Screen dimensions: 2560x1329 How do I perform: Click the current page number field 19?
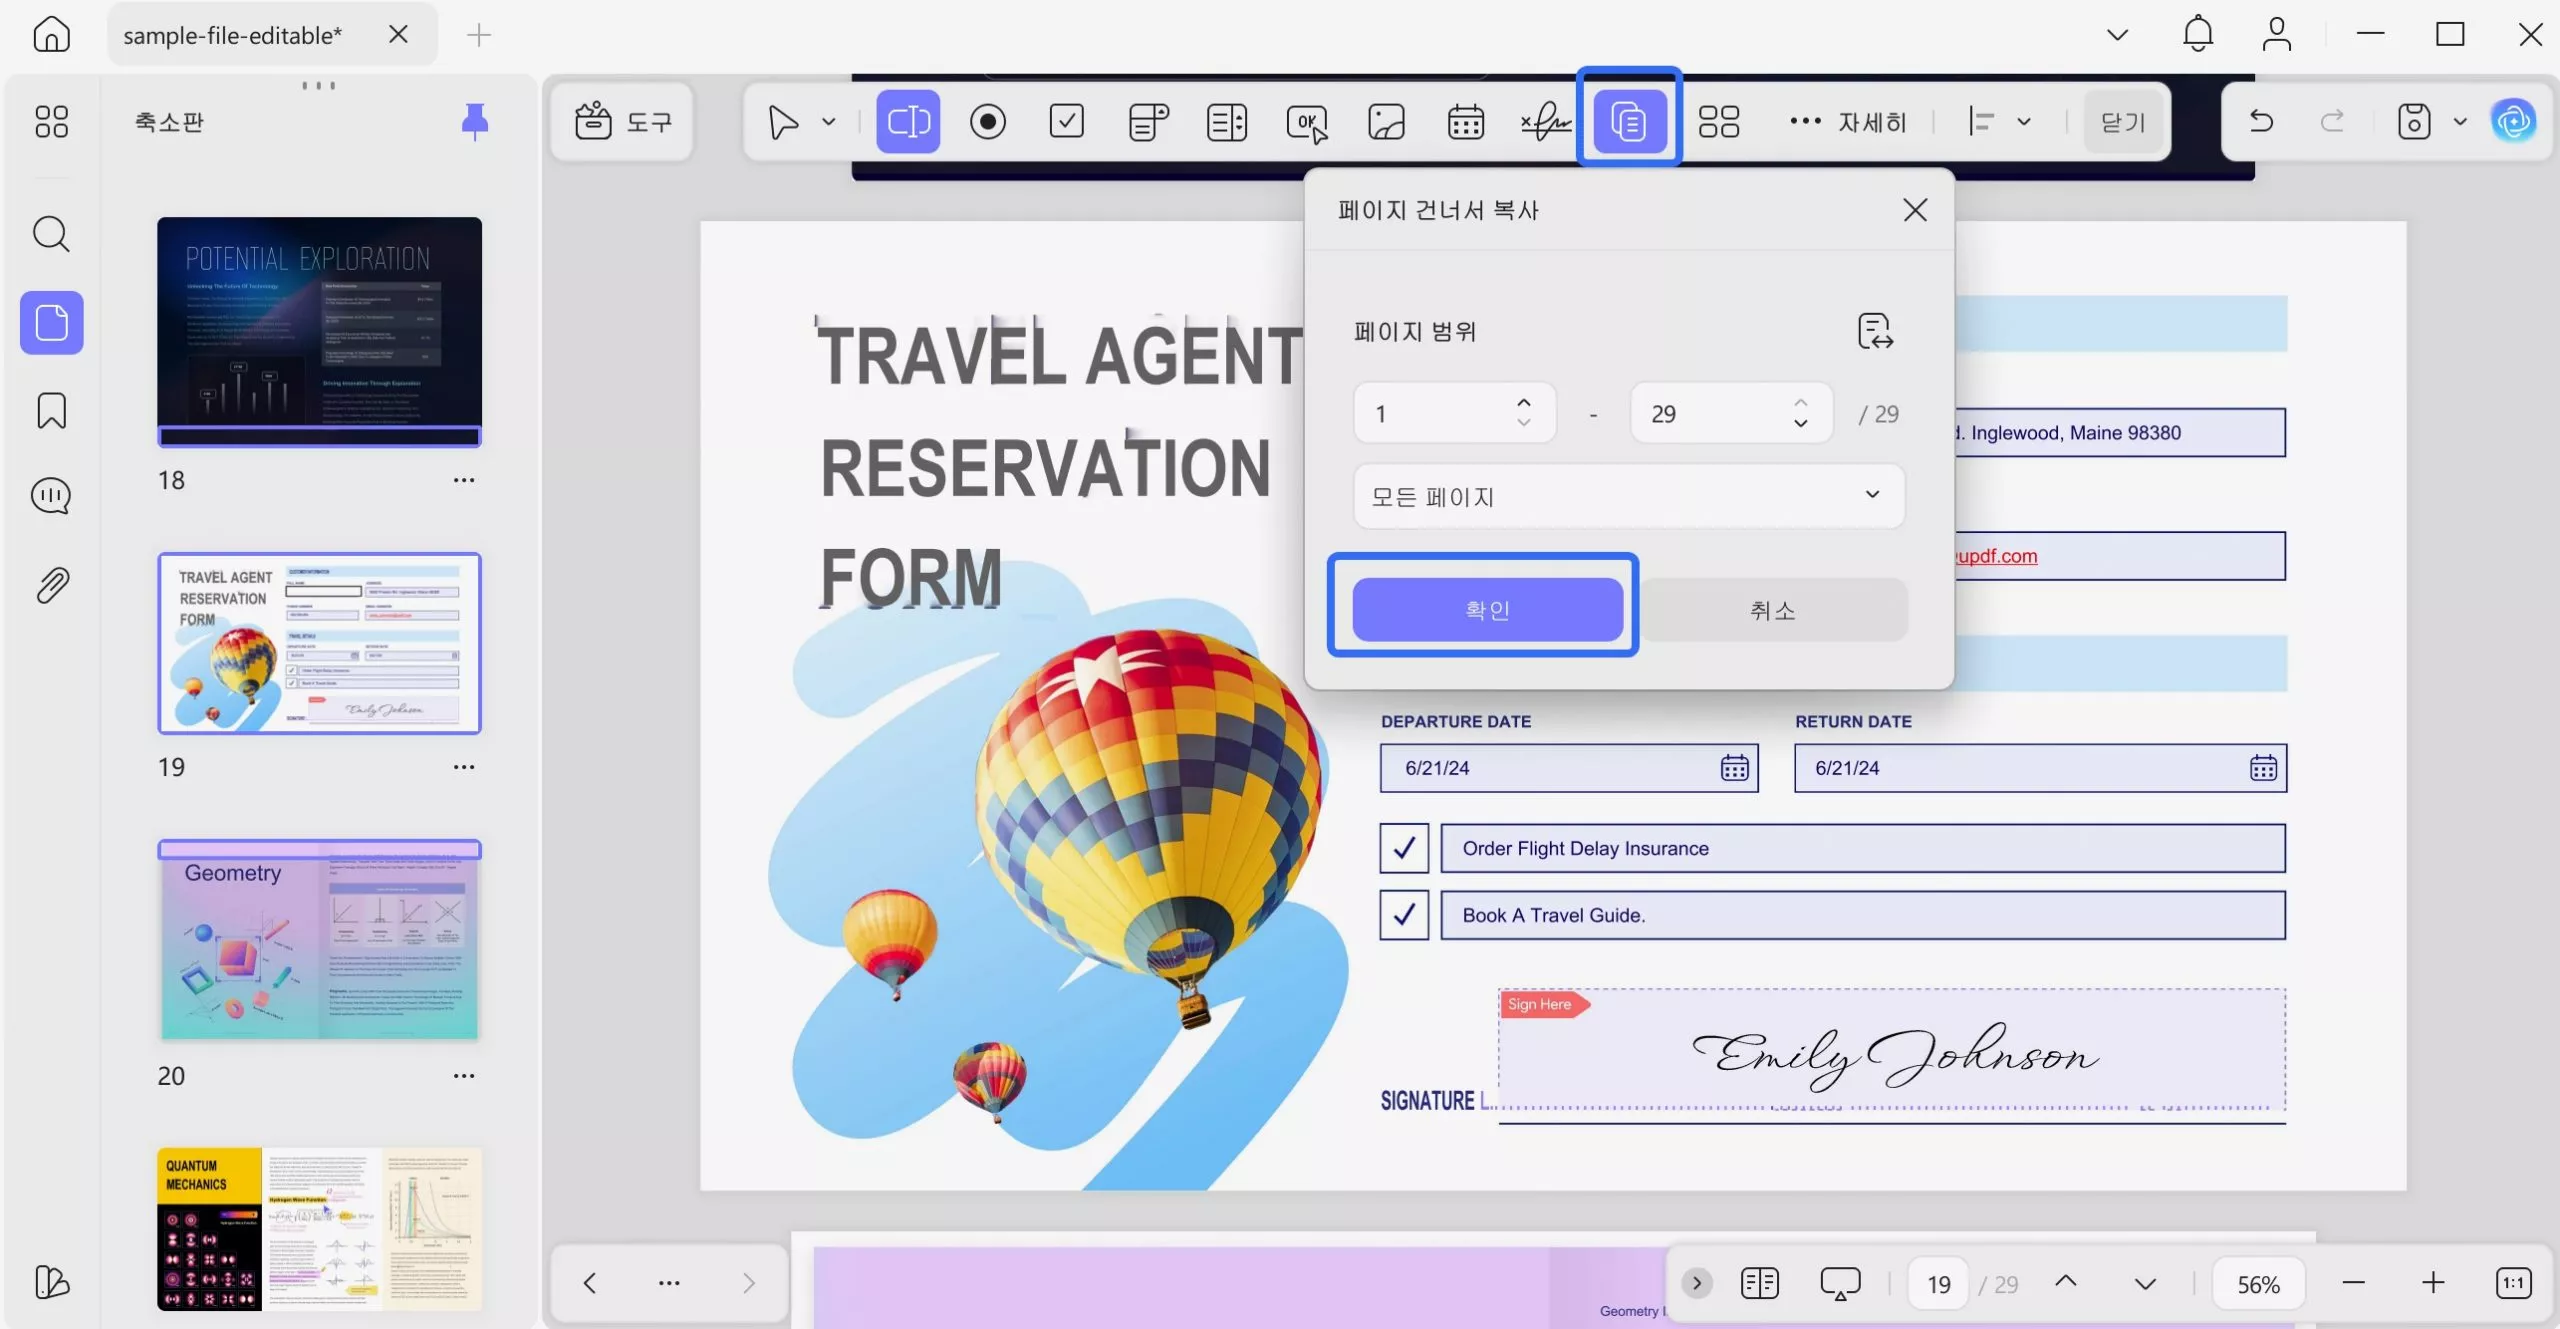[1938, 1284]
